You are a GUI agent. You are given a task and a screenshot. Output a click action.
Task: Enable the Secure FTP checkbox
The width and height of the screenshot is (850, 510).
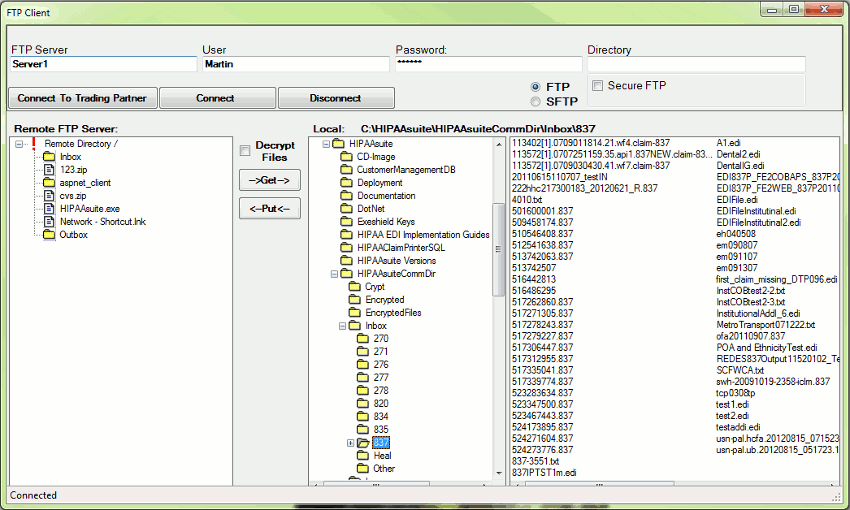tap(598, 86)
